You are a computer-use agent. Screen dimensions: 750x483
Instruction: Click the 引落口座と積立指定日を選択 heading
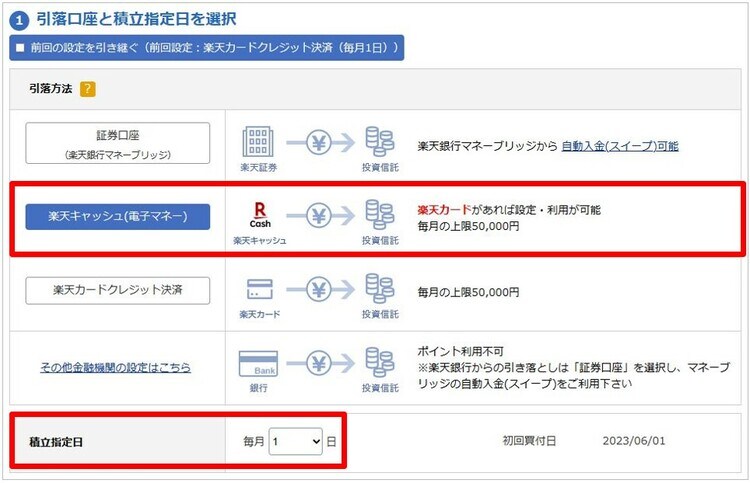pyautogui.click(x=136, y=19)
